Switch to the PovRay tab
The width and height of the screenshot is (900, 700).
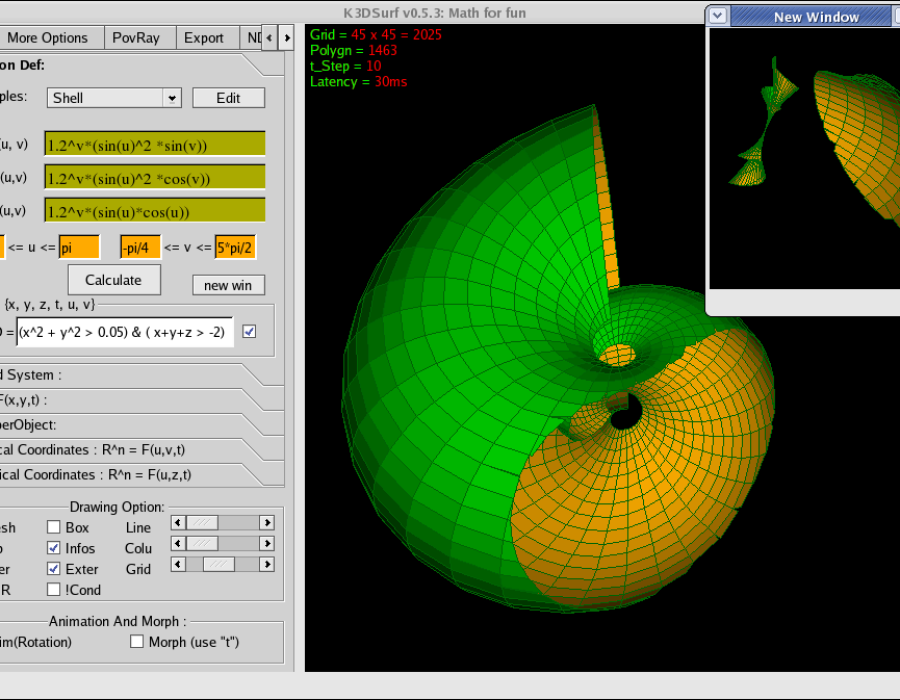[x=136, y=38]
